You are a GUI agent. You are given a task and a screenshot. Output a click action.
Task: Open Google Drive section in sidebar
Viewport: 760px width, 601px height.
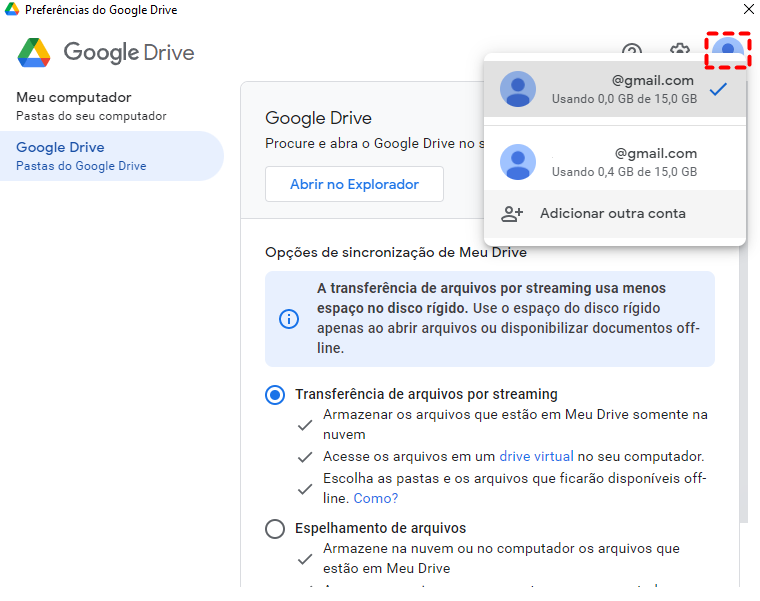(111, 156)
